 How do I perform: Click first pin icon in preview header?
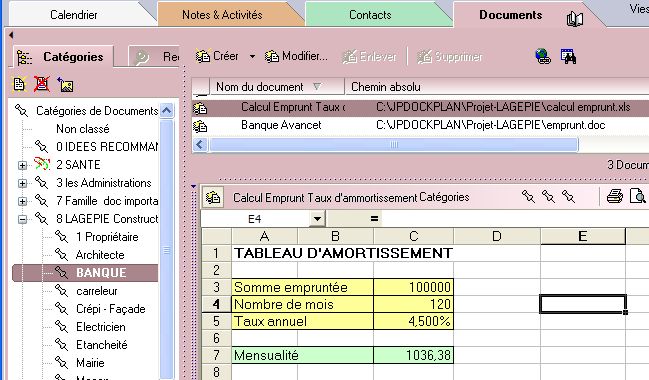(x=528, y=196)
